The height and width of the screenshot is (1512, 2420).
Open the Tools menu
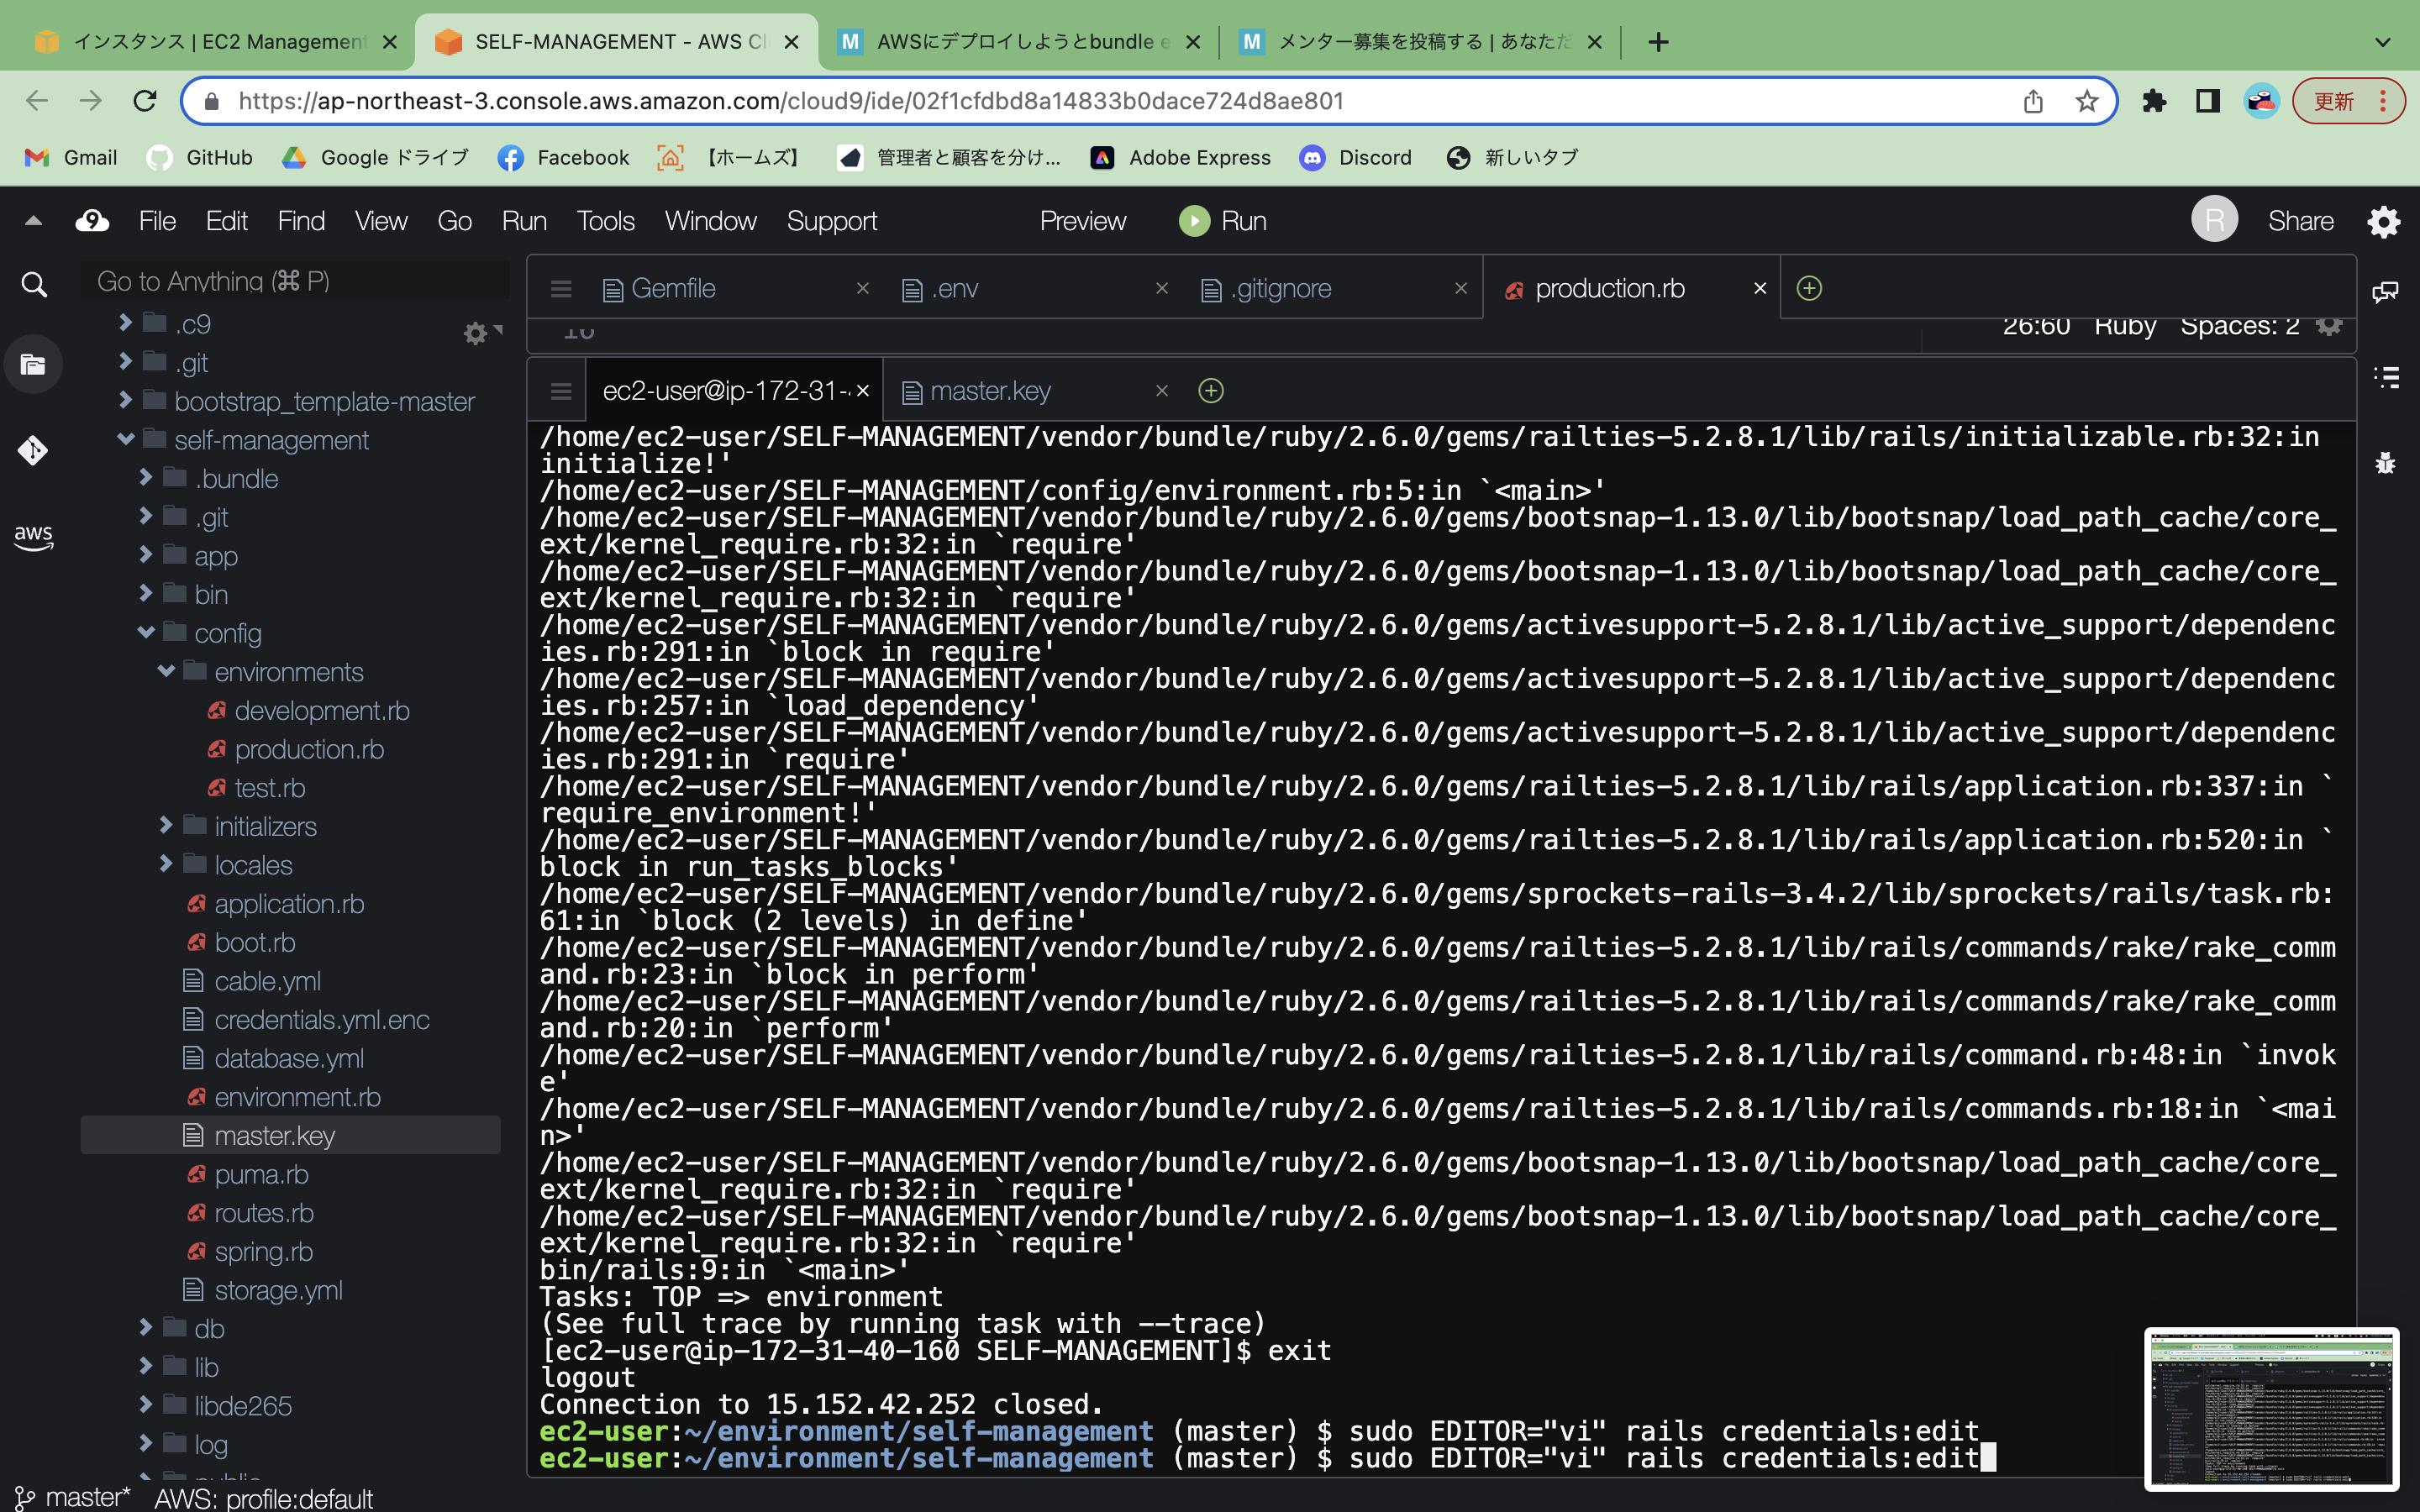[605, 221]
